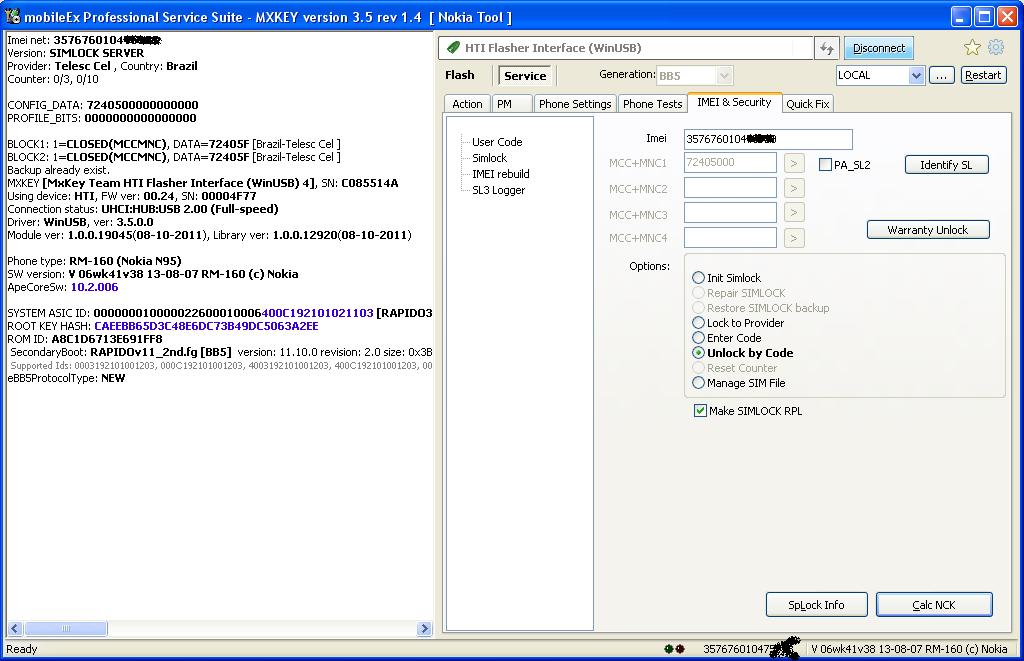Select Manage SIM File option
This screenshot has width=1024, height=661.
click(x=698, y=383)
